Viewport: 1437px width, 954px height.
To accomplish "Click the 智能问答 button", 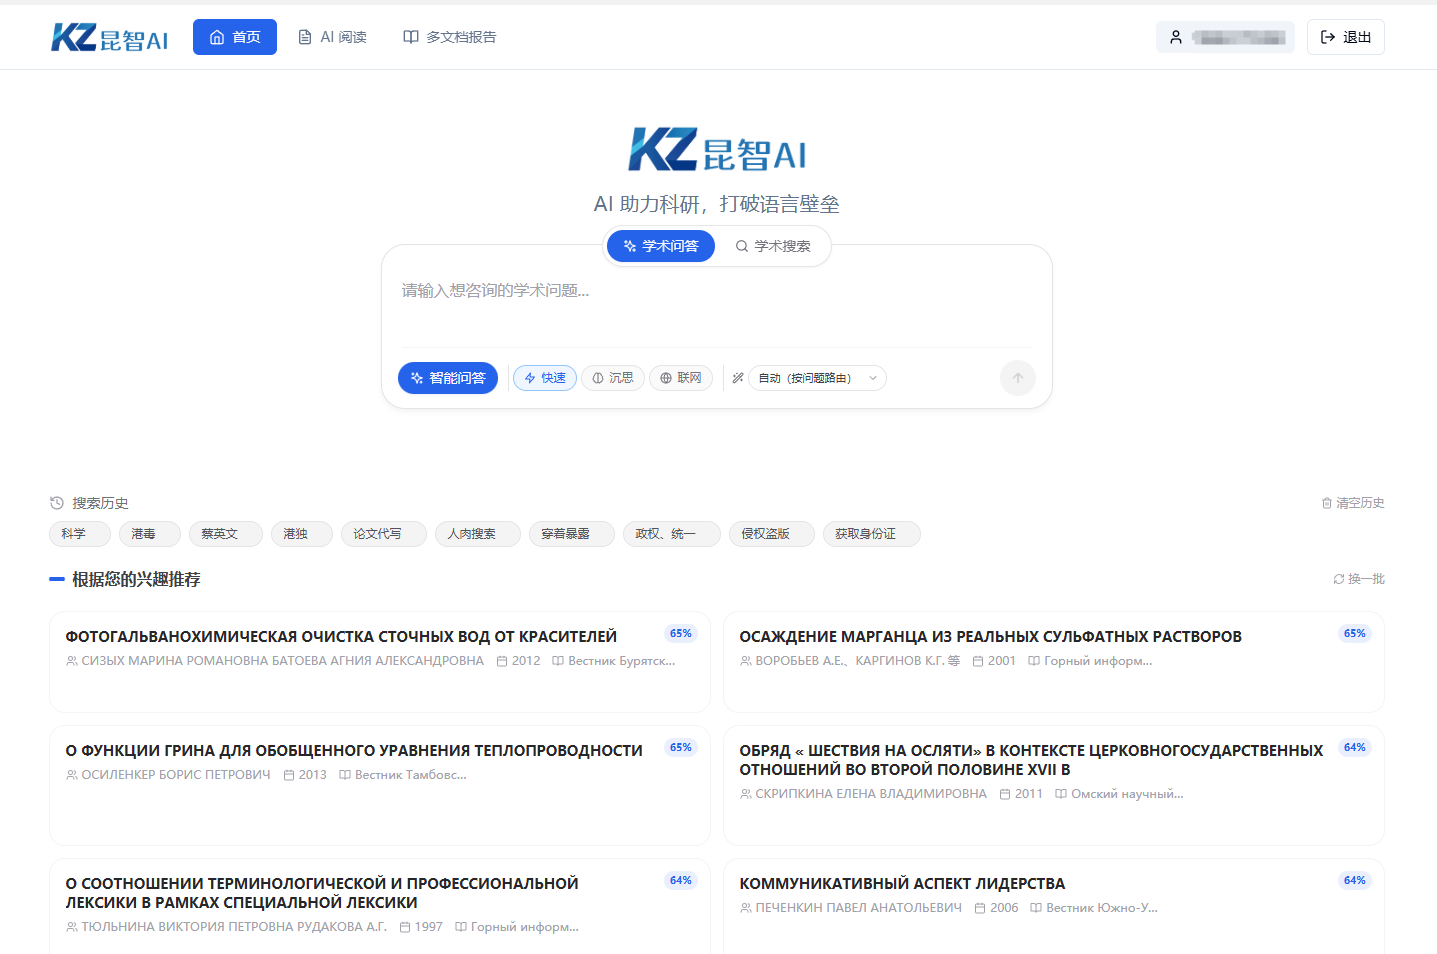I will (x=448, y=378).
